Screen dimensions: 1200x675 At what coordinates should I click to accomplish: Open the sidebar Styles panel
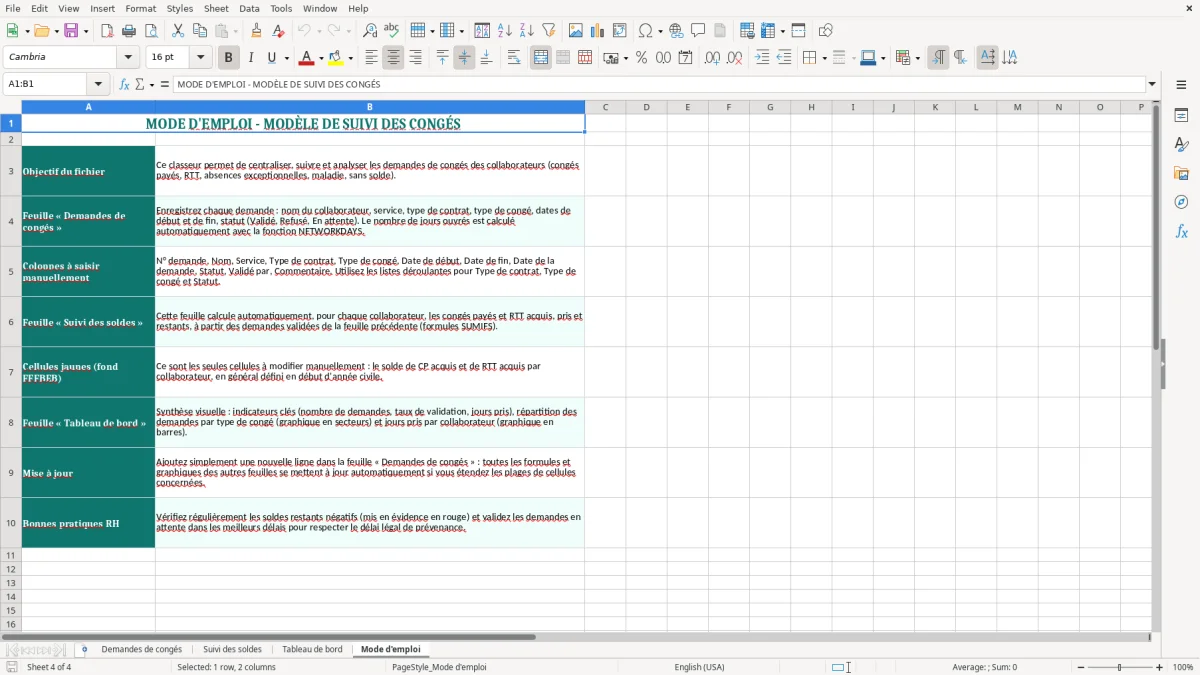pos(1181,144)
